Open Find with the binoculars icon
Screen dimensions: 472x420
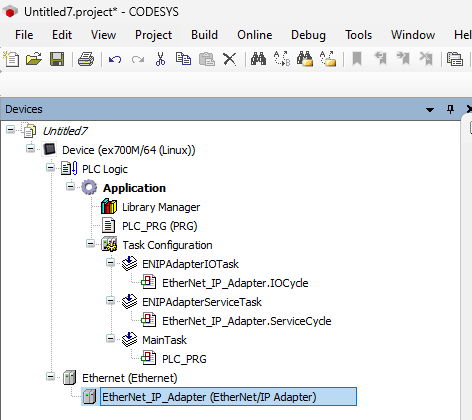coord(258,59)
